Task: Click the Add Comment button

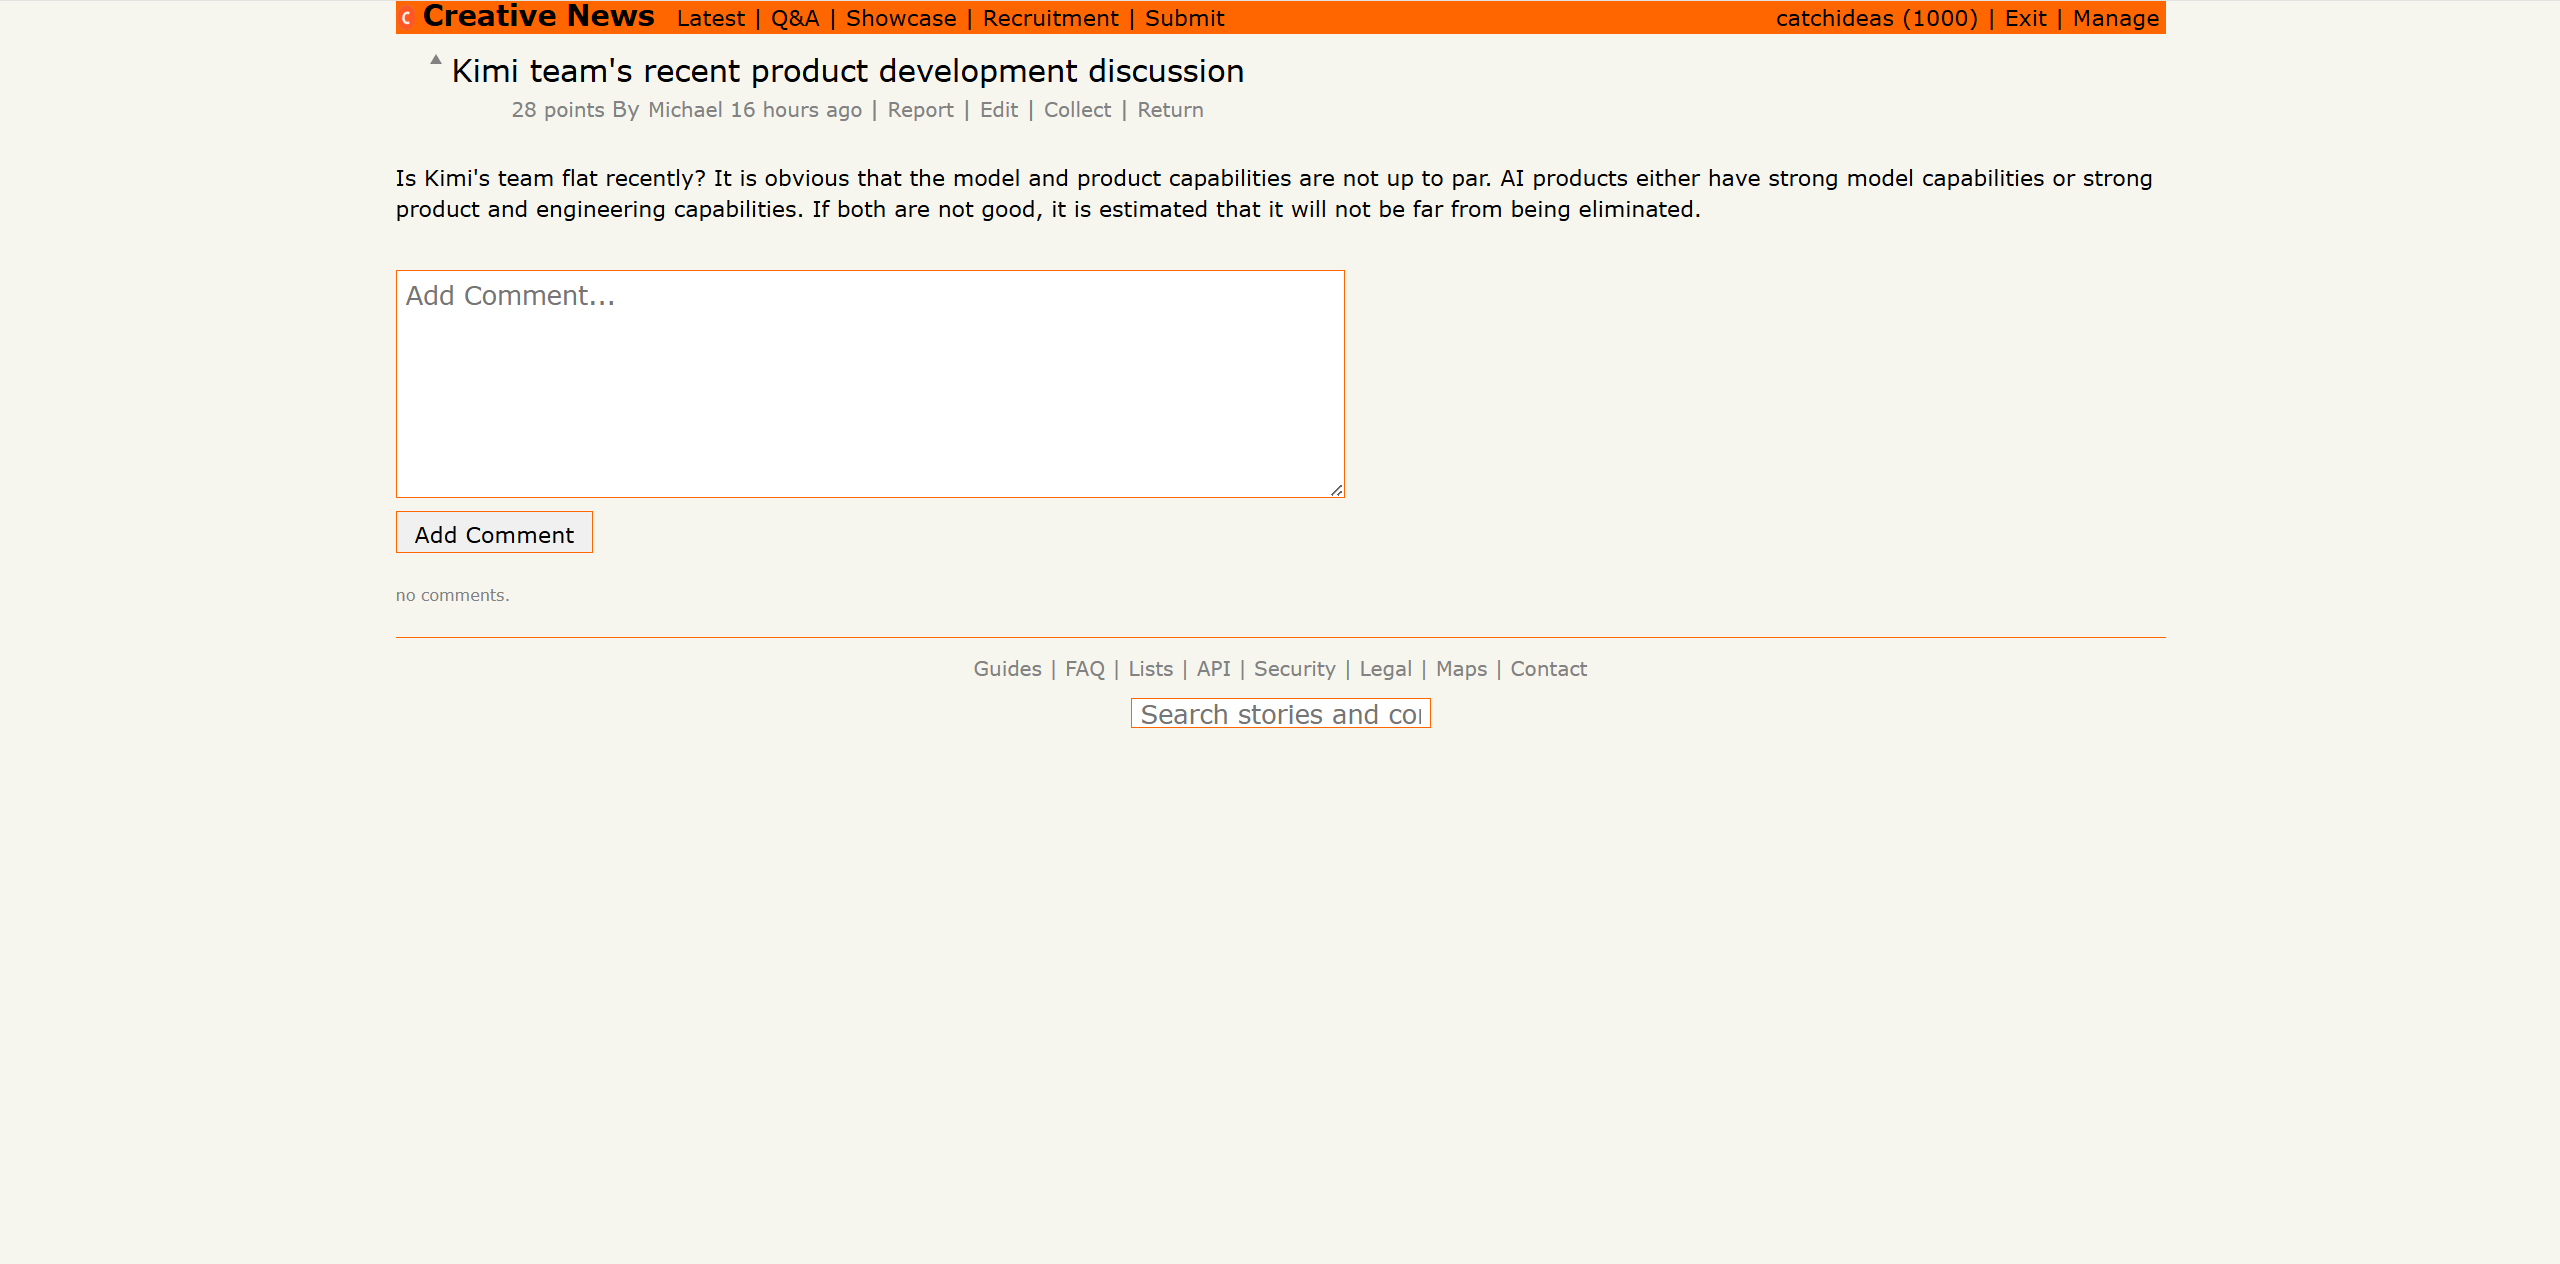Action: point(494,533)
